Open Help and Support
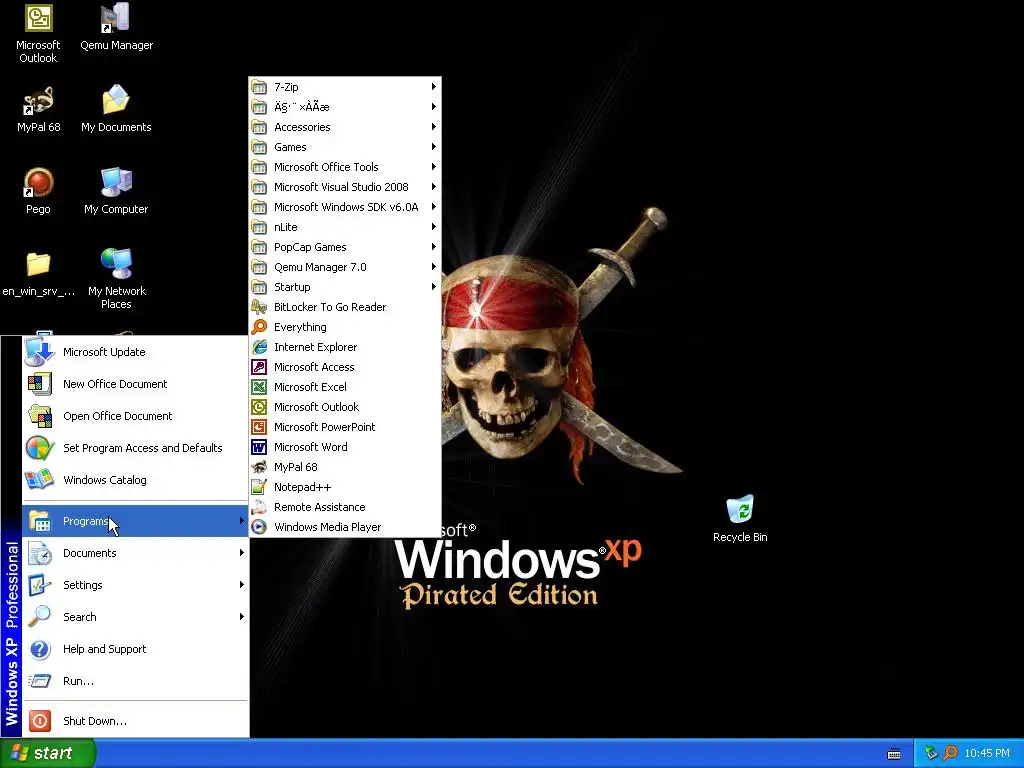 coord(135,649)
